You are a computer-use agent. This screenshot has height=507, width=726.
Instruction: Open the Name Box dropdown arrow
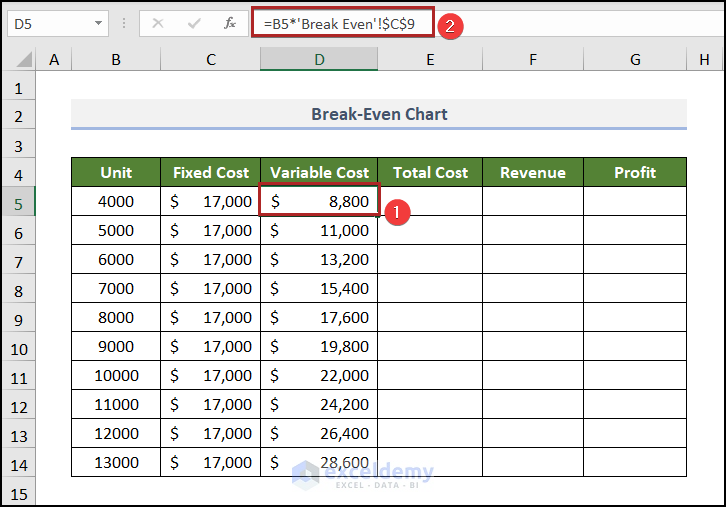[98, 23]
